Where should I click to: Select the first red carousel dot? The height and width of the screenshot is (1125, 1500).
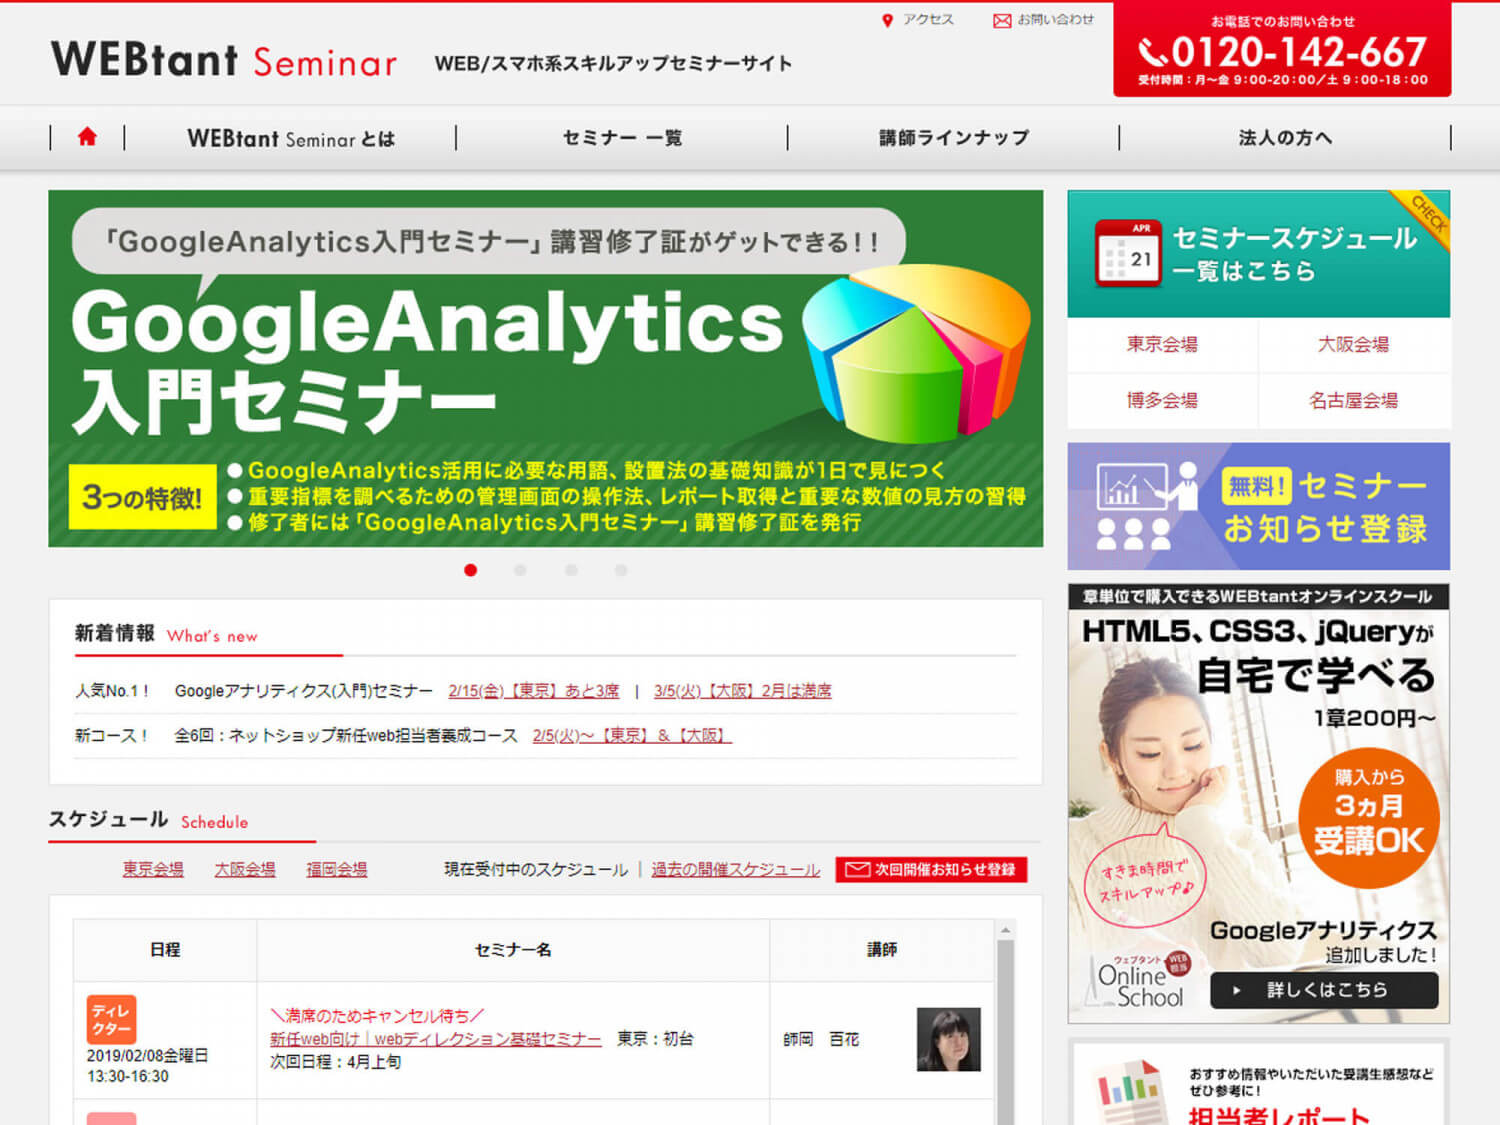pyautogui.click(x=470, y=570)
